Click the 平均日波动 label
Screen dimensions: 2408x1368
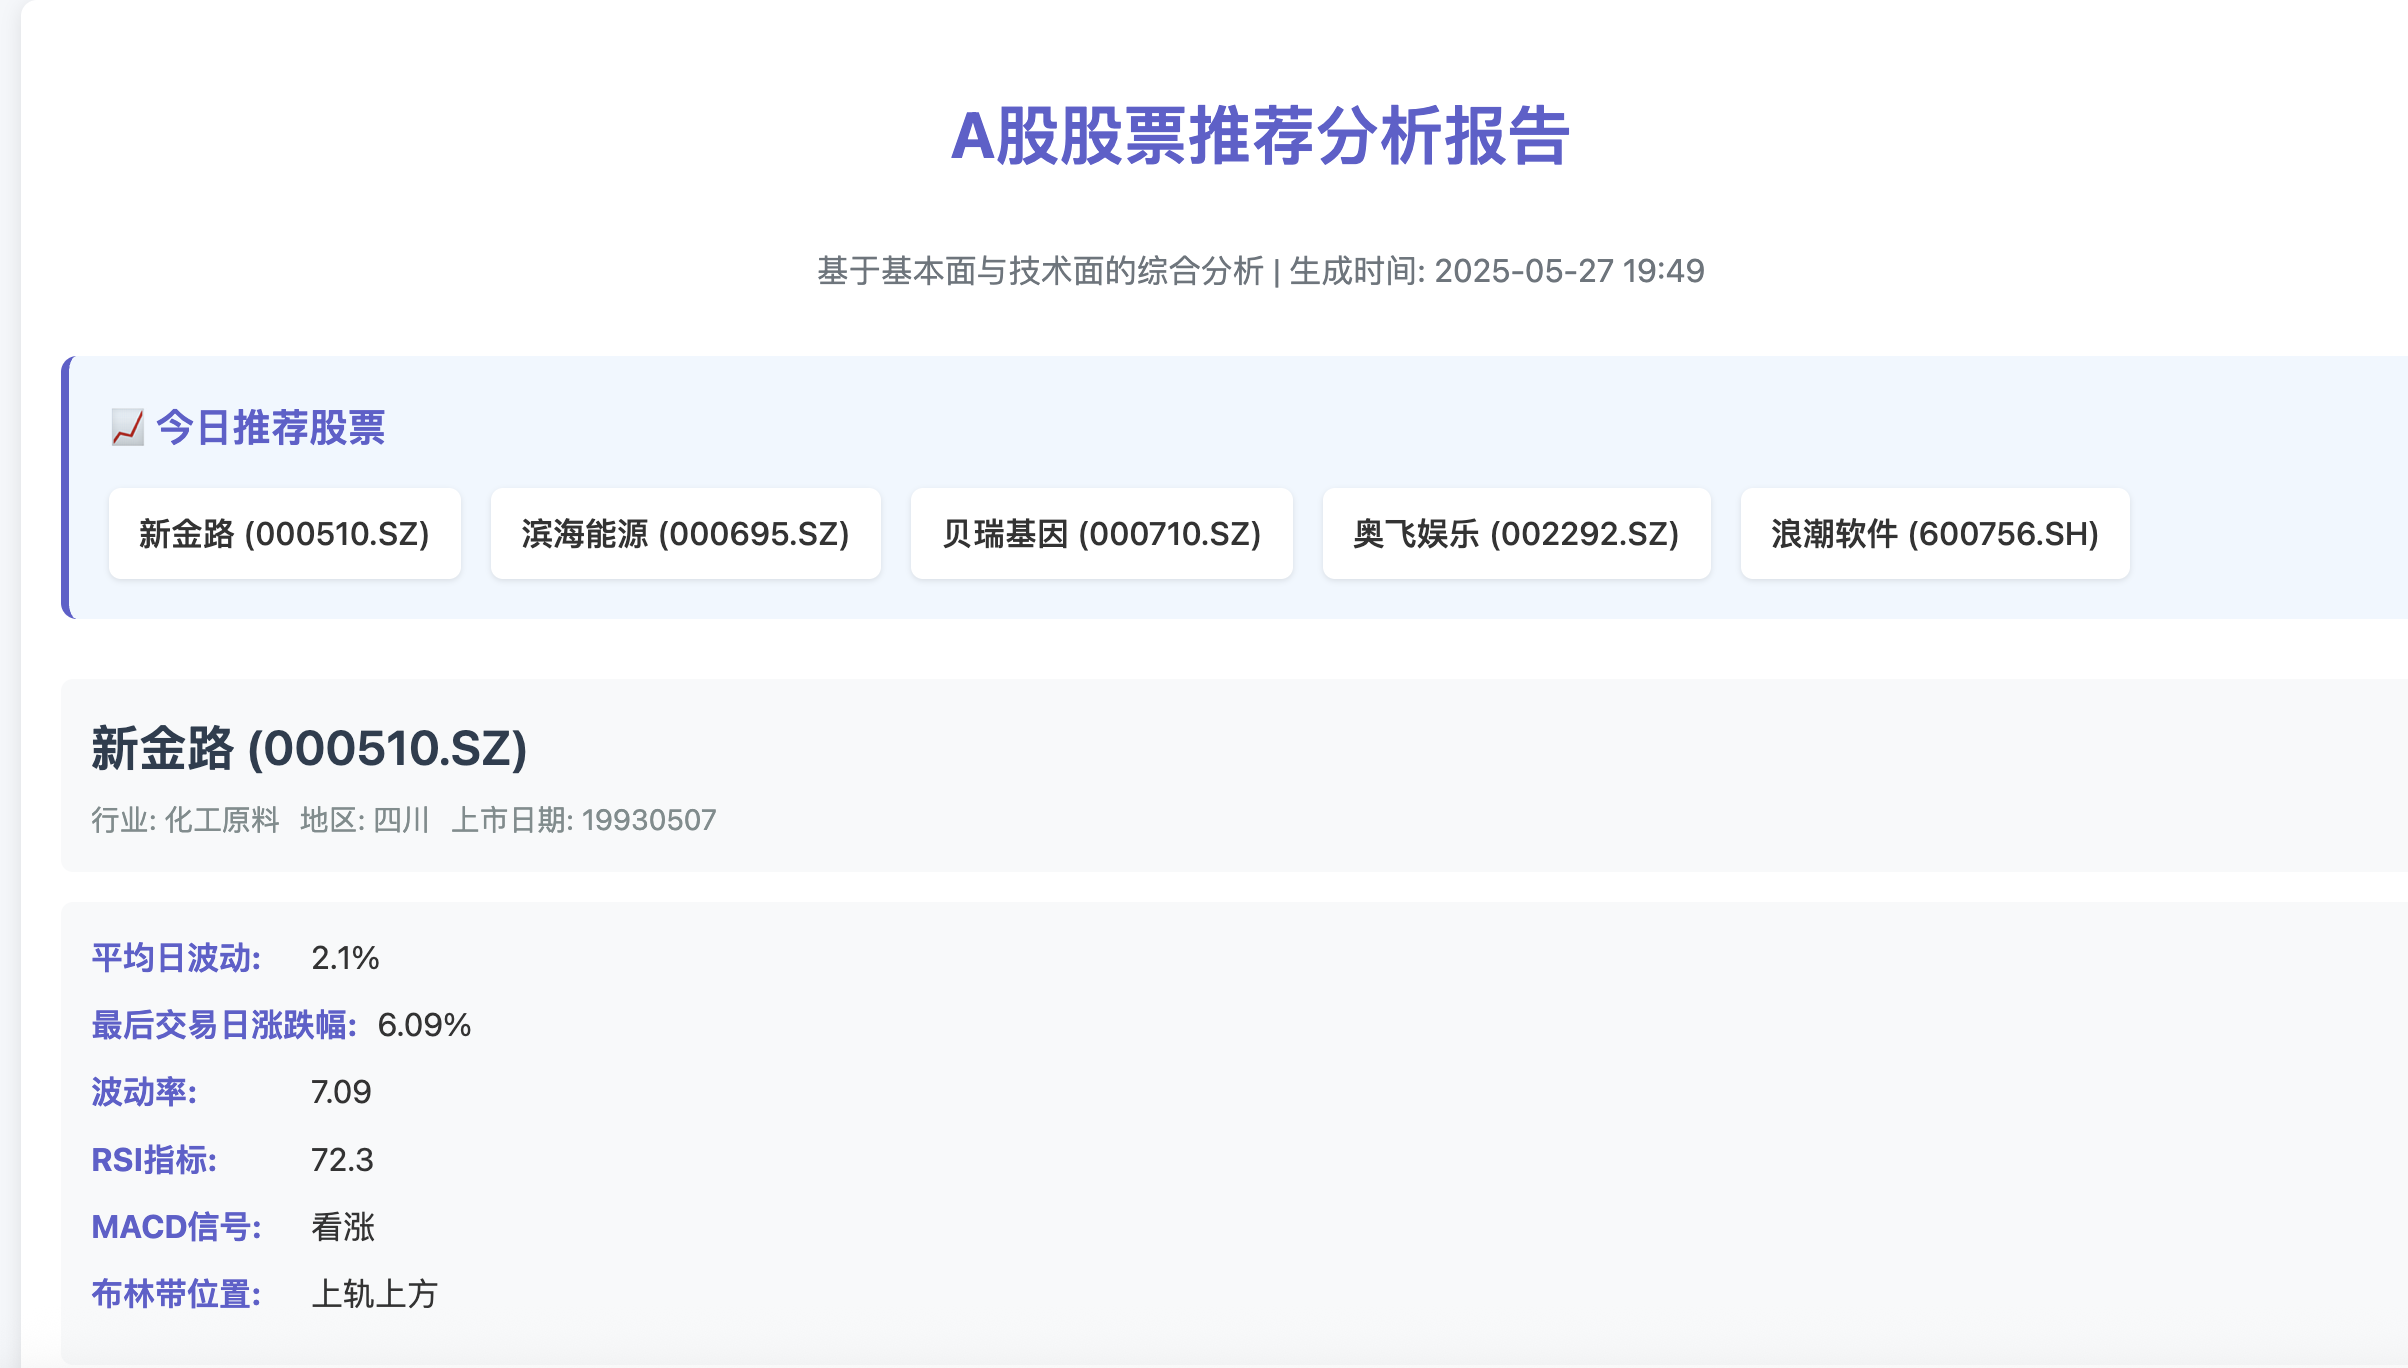tap(176, 958)
